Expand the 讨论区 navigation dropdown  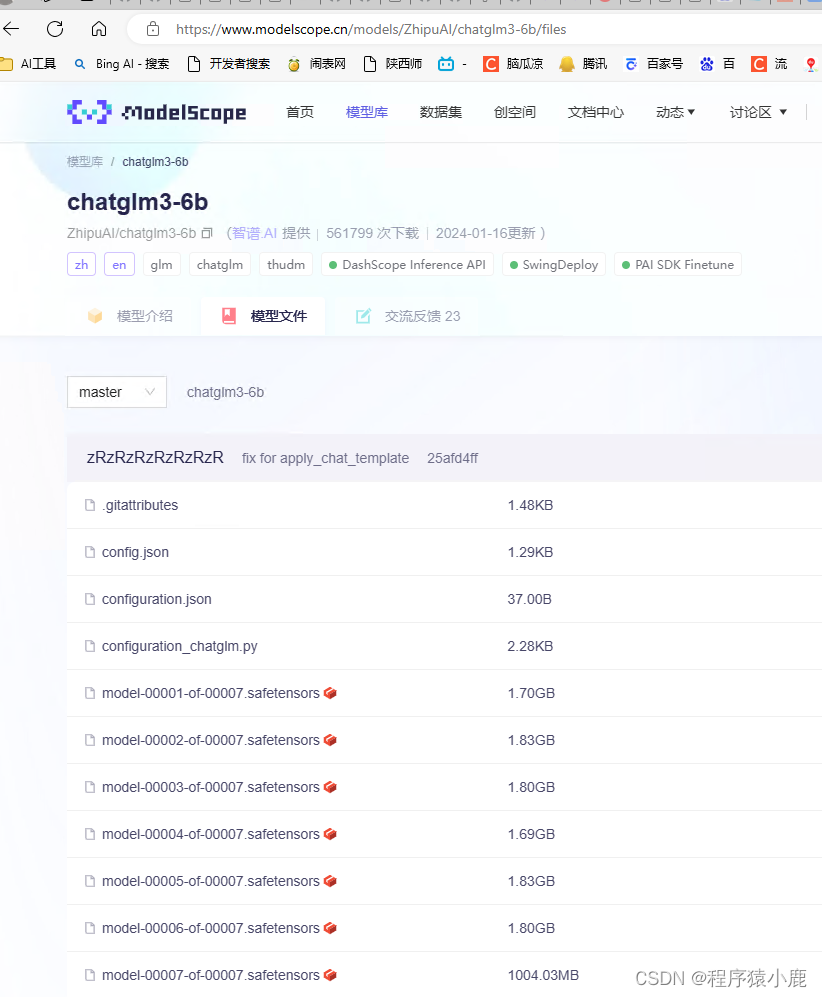tap(758, 113)
